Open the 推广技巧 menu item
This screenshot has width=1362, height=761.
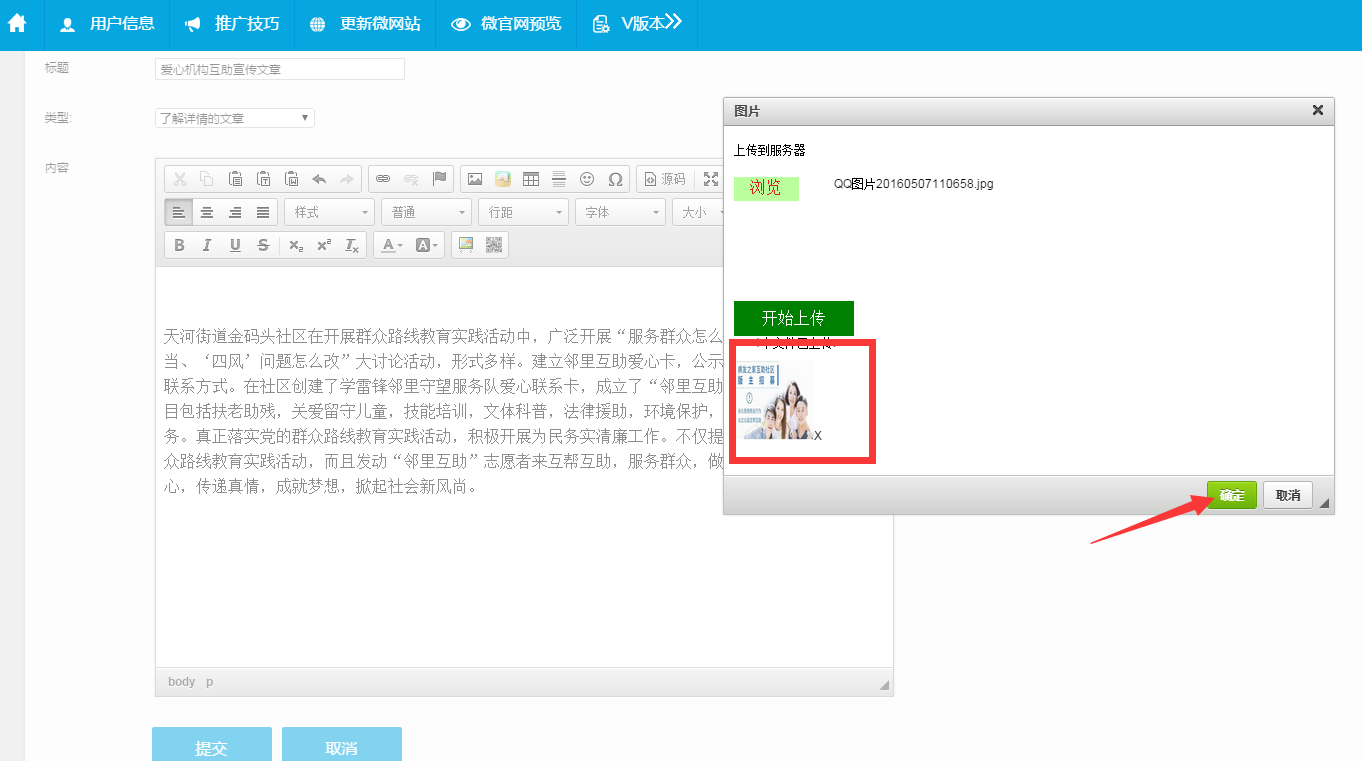[232, 24]
